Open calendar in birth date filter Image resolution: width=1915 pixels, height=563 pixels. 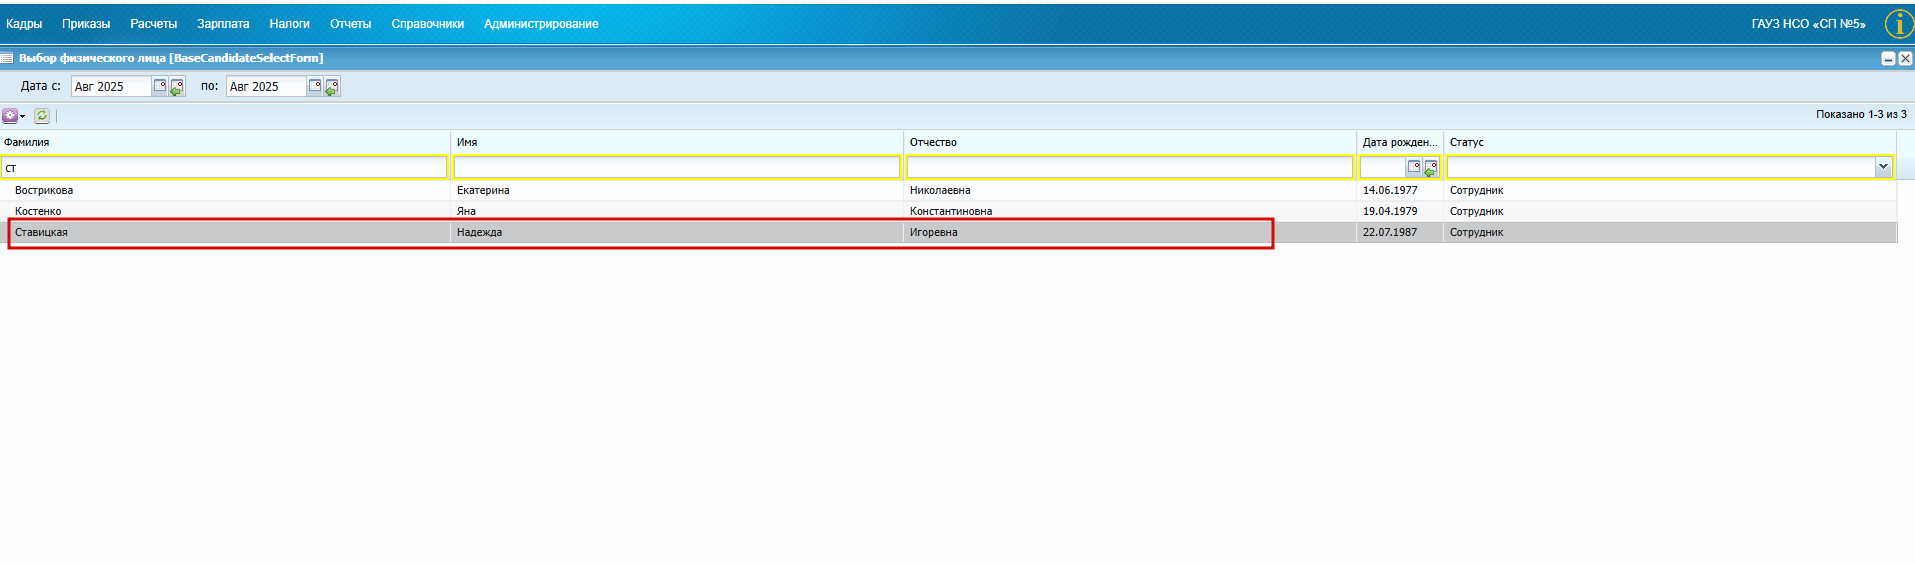click(x=1413, y=167)
